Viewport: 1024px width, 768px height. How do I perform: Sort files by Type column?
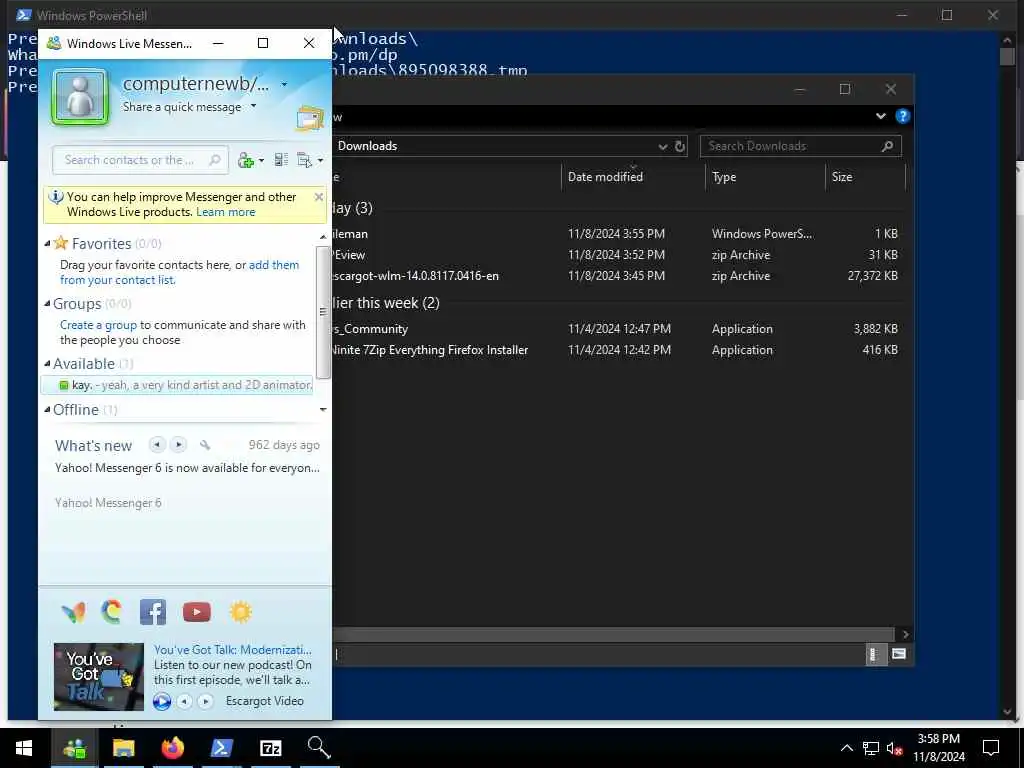click(765, 177)
